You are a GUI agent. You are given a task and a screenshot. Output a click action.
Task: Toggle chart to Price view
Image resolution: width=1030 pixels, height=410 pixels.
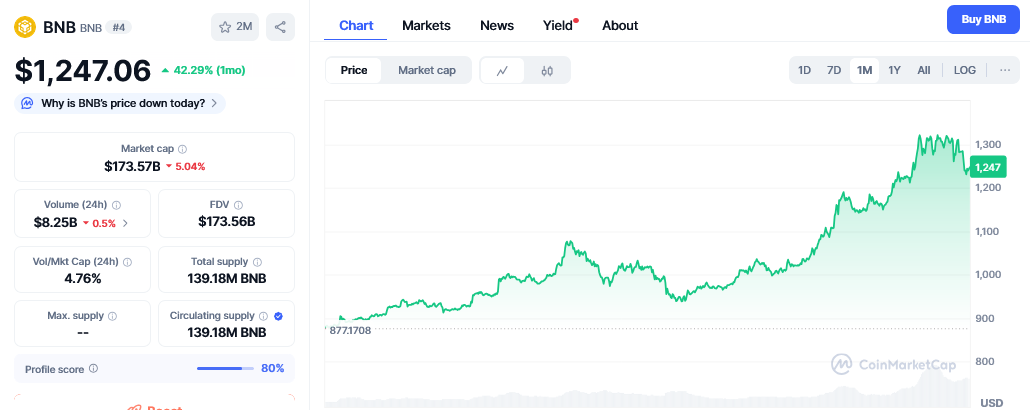[354, 70]
